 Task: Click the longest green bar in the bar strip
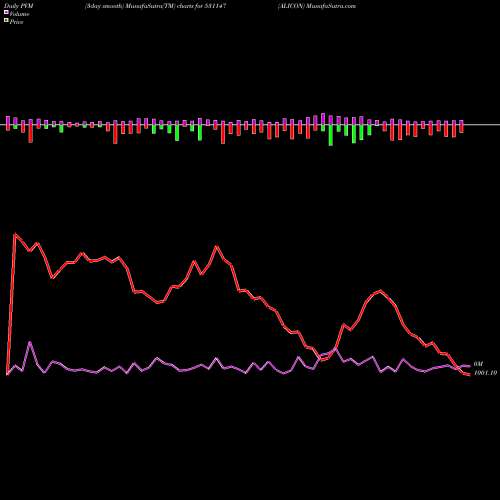[x=331, y=135]
